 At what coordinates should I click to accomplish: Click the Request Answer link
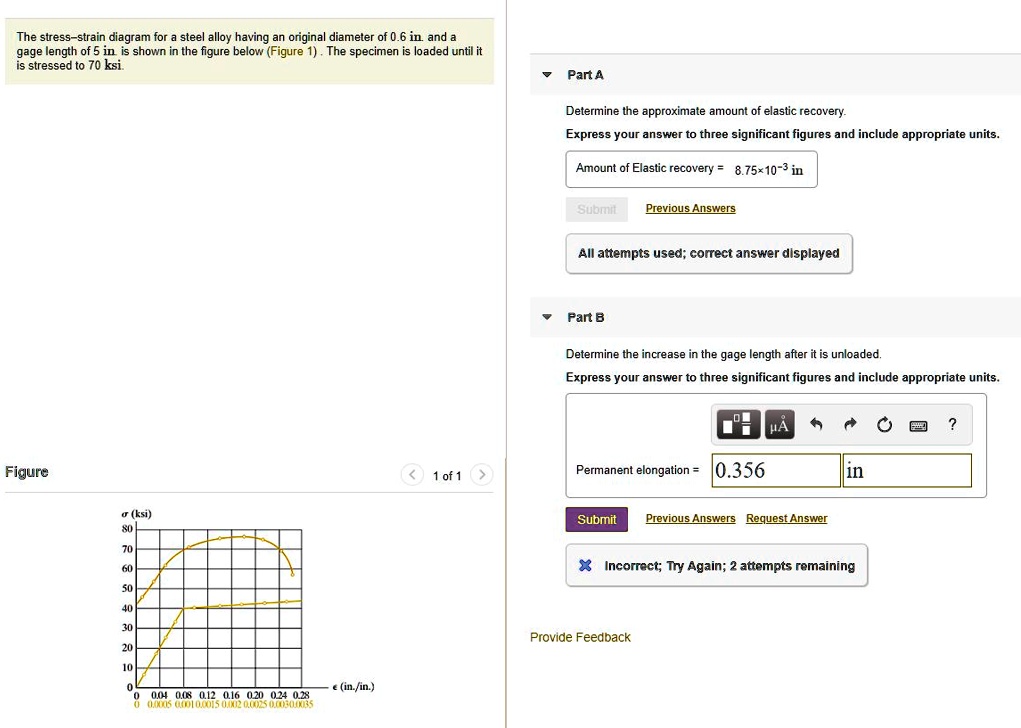(x=786, y=519)
